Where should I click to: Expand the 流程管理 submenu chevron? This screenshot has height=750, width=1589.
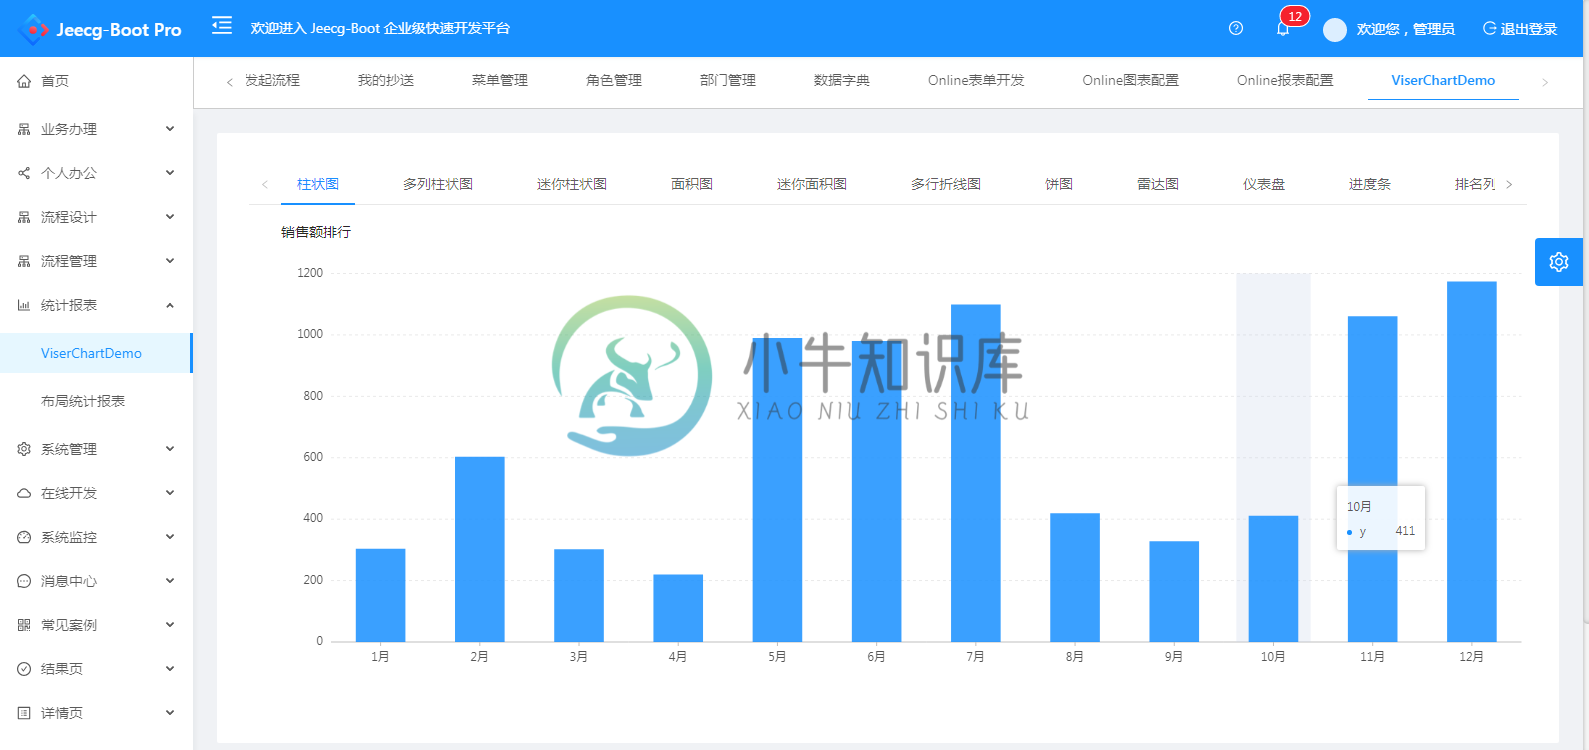170,261
